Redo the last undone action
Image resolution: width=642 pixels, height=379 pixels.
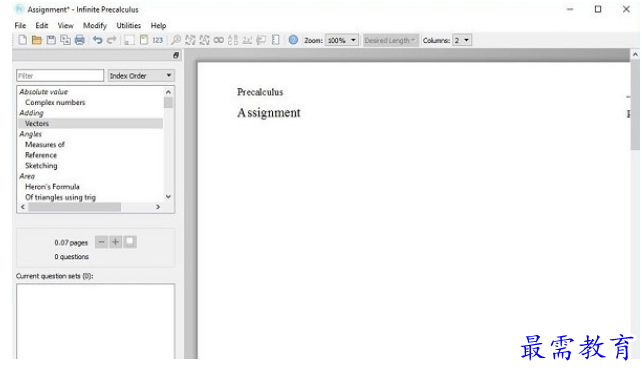point(111,40)
